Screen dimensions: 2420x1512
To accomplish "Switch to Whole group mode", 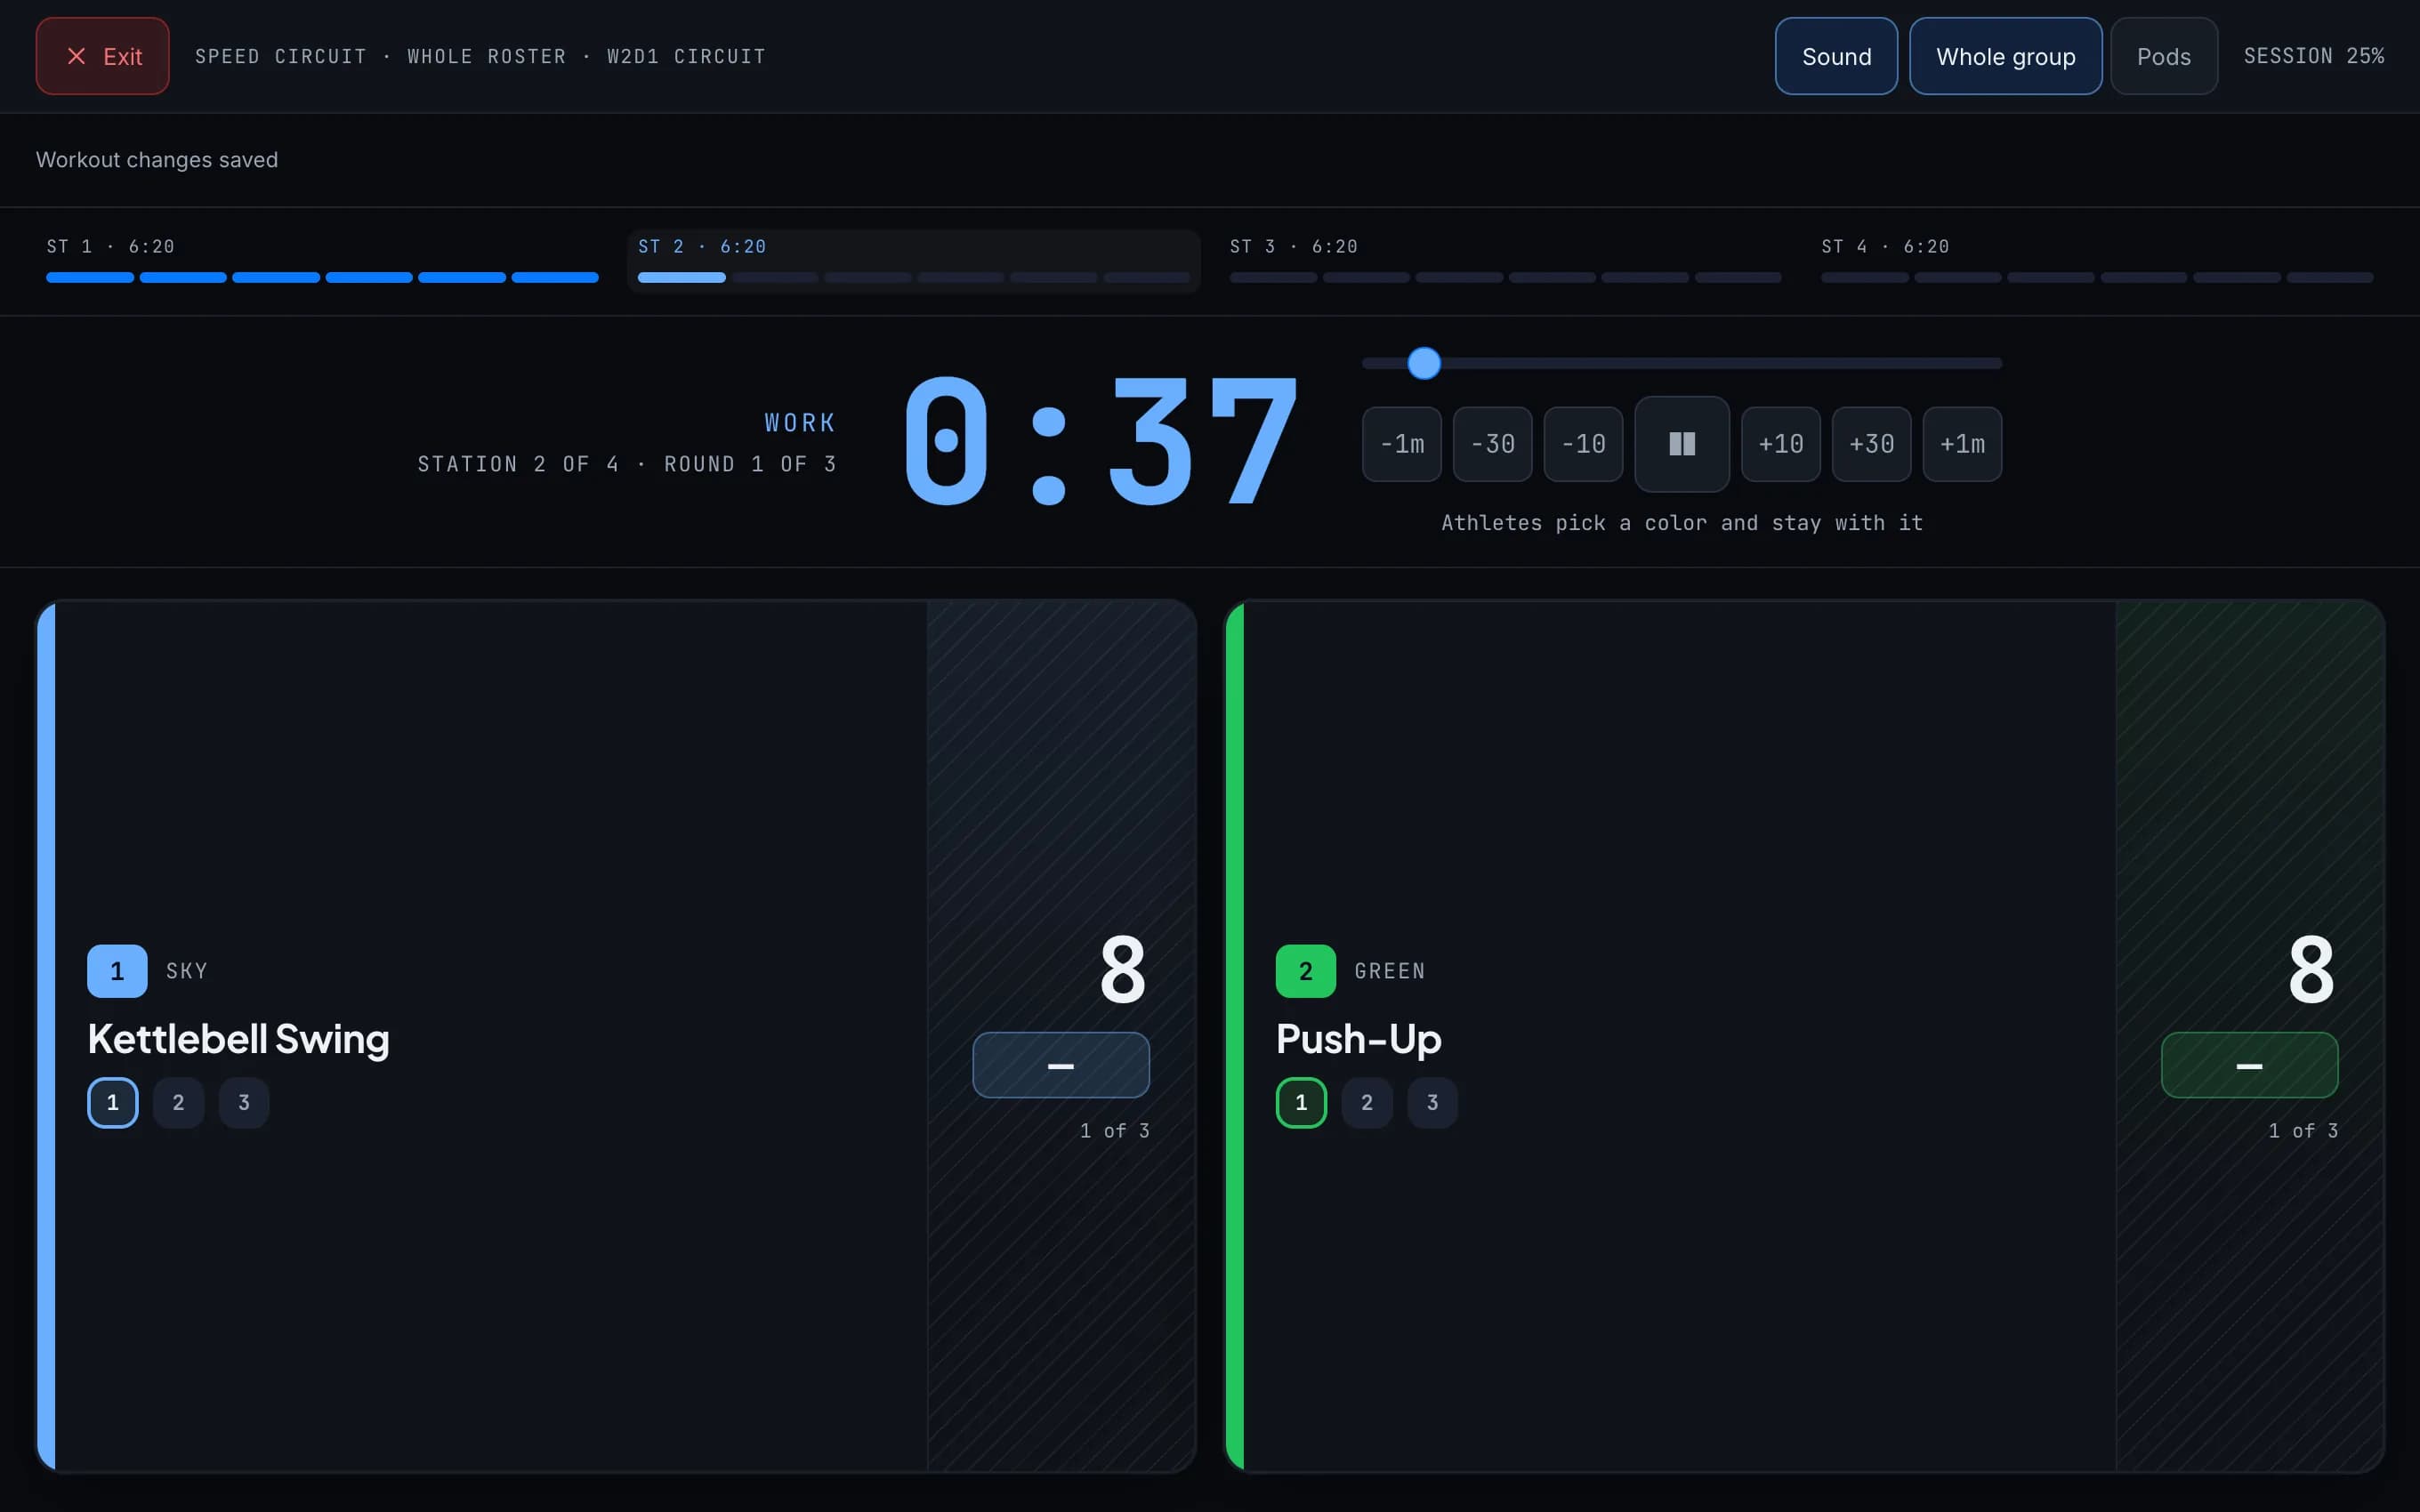I will pos(2005,56).
